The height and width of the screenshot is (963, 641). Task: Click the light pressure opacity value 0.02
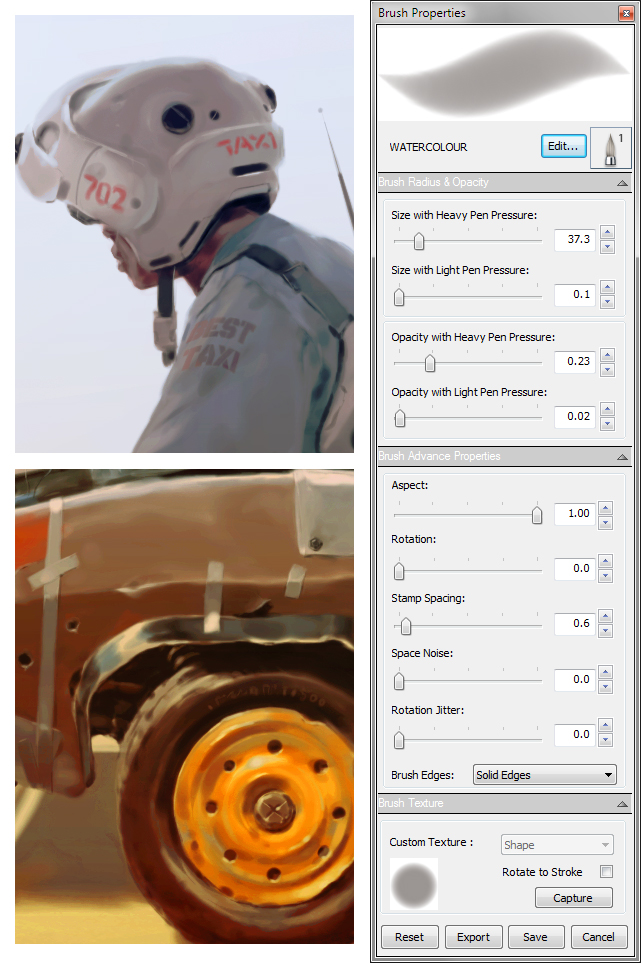tap(575, 416)
